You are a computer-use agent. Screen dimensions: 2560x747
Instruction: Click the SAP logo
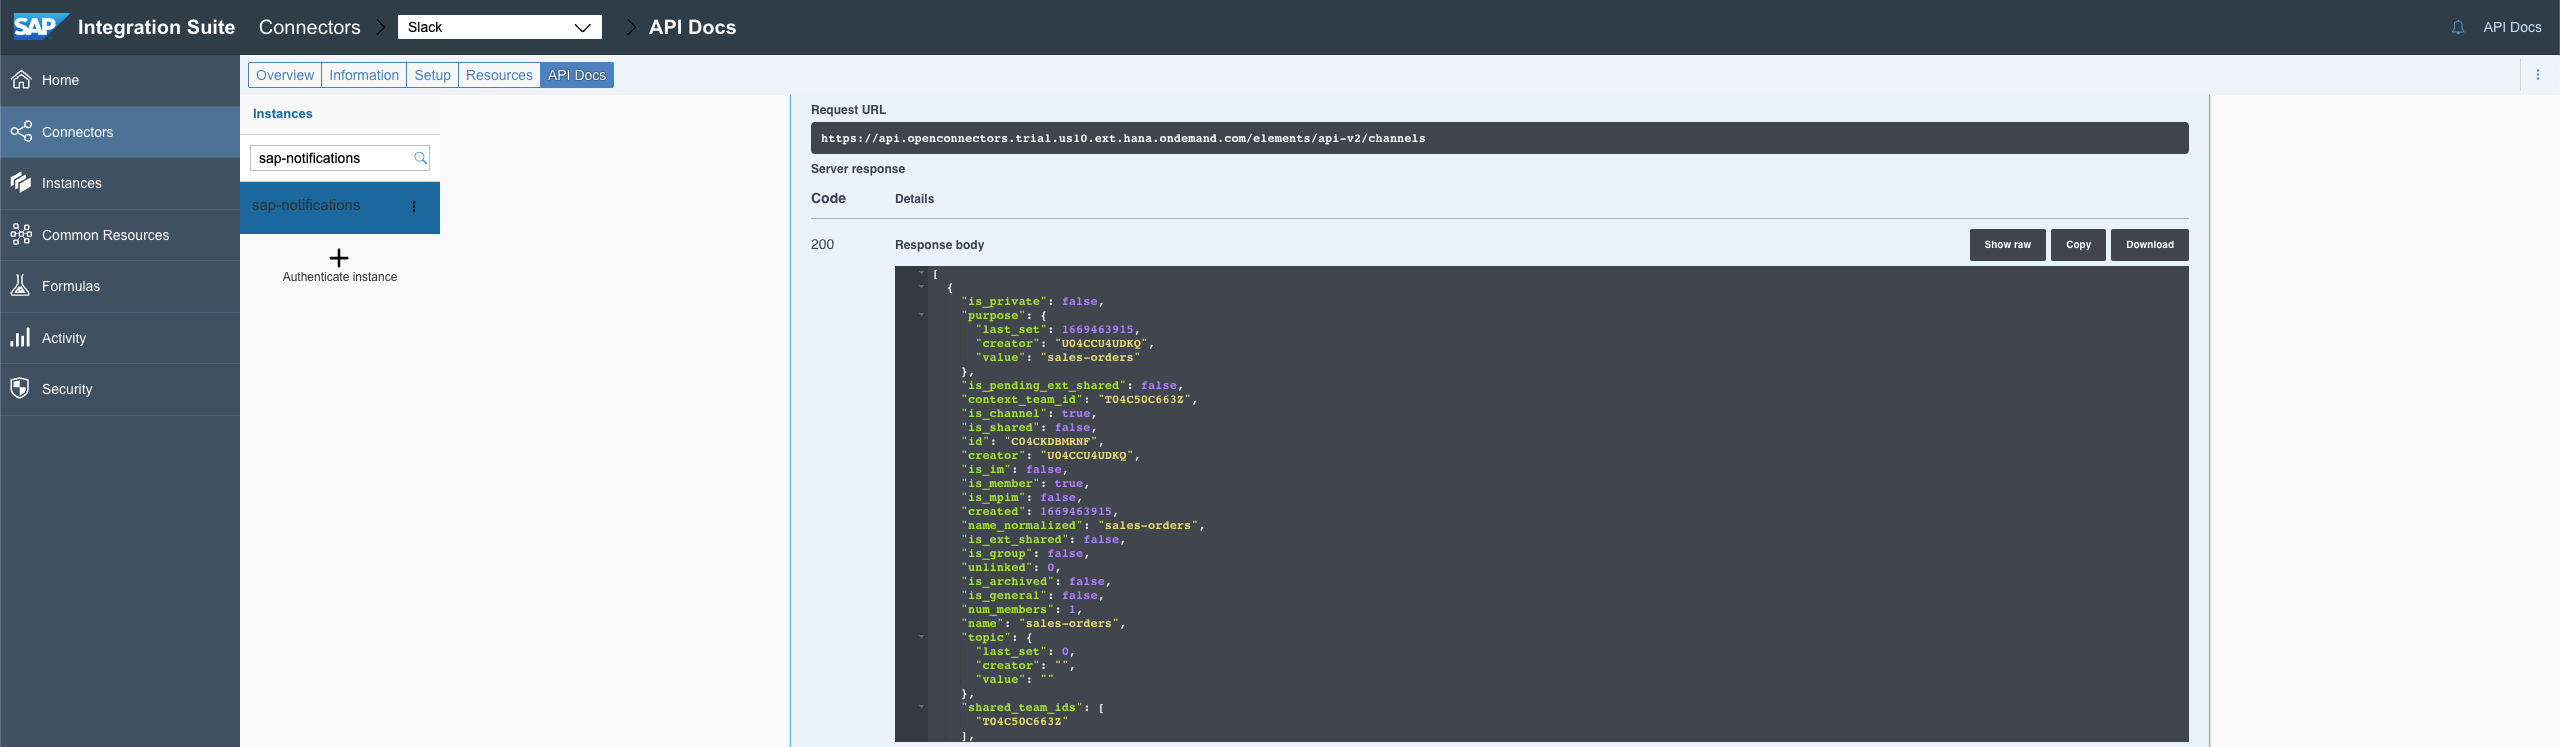pos(41,26)
